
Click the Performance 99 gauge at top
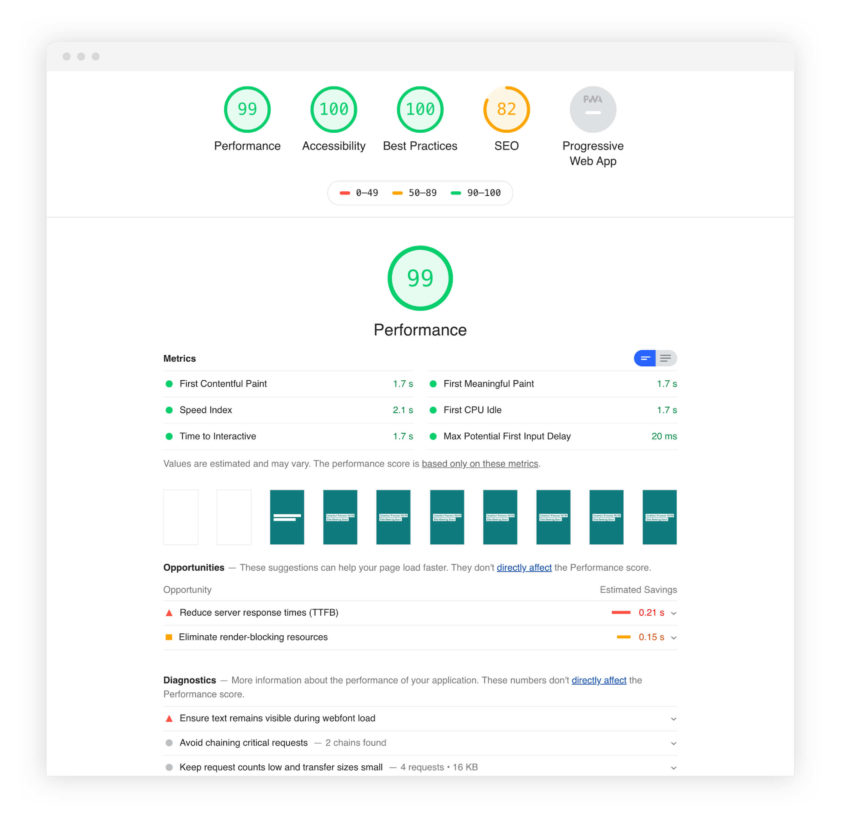point(247,109)
